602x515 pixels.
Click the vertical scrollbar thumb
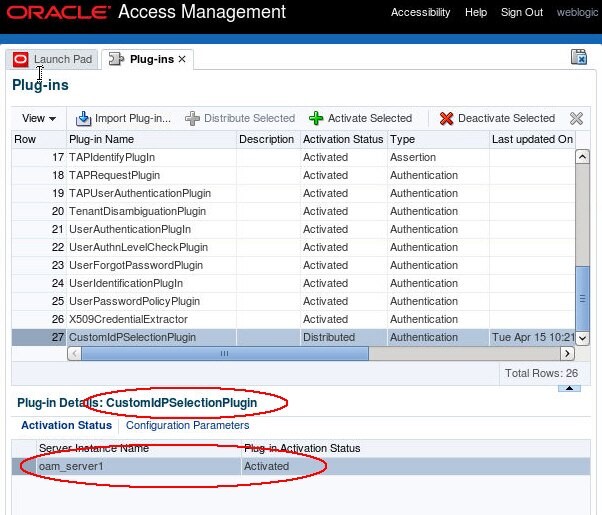pyautogui.click(x=582, y=298)
